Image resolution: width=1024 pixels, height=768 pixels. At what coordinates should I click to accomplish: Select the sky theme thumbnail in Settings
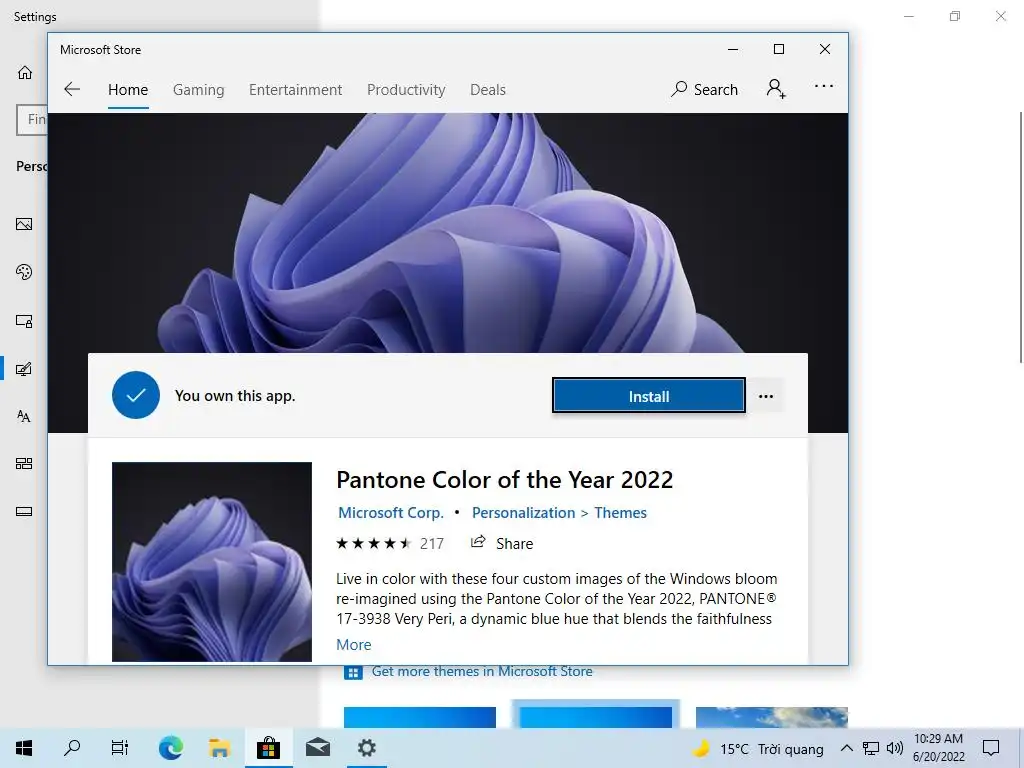click(x=771, y=716)
